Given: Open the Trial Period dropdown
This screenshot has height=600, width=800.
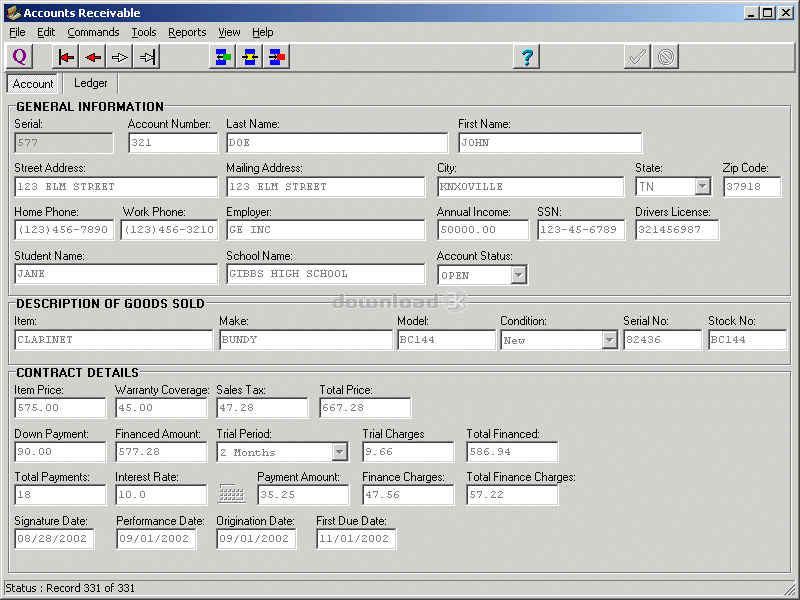Looking at the screenshot, I should [x=339, y=452].
